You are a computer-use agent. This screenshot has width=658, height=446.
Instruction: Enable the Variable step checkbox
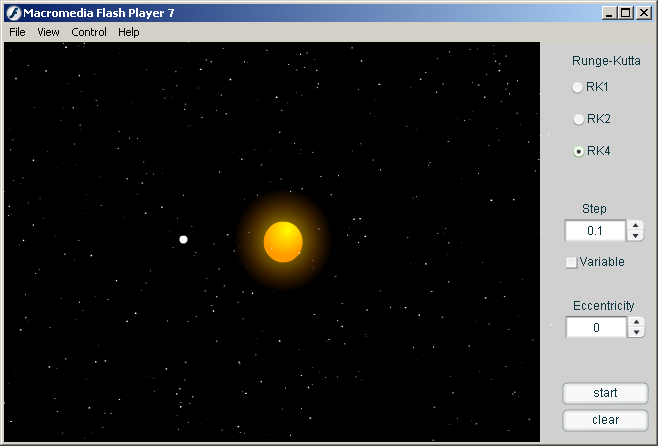point(571,263)
